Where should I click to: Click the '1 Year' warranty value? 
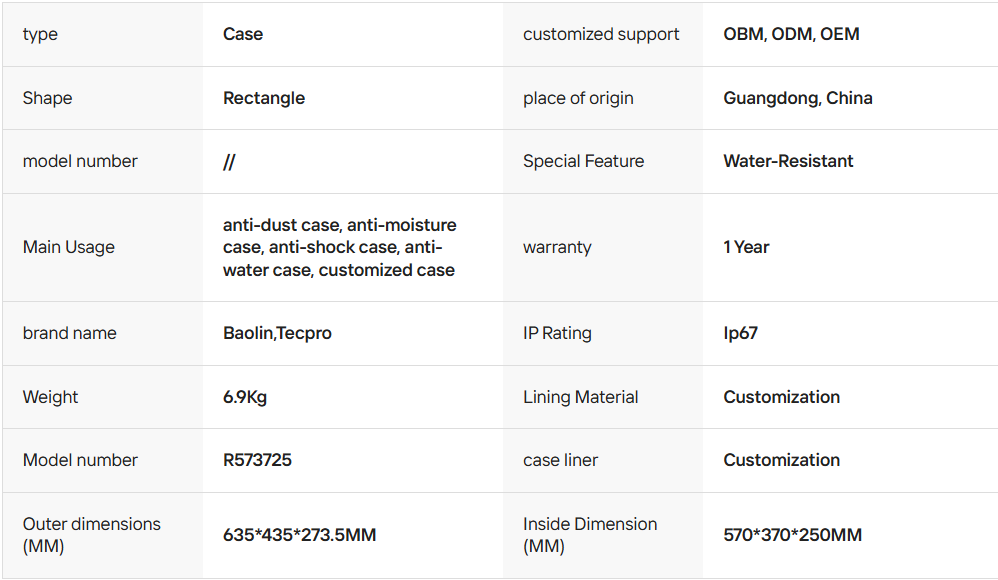coord(746,247)
